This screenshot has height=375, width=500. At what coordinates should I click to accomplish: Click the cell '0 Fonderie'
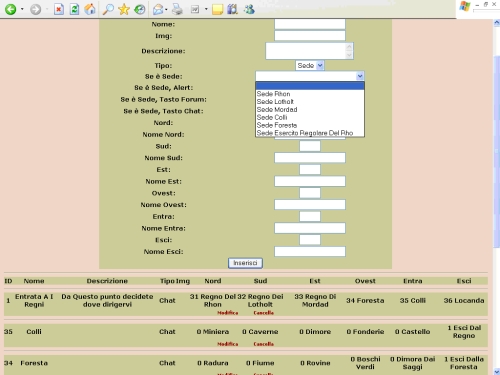click(365, 332)
